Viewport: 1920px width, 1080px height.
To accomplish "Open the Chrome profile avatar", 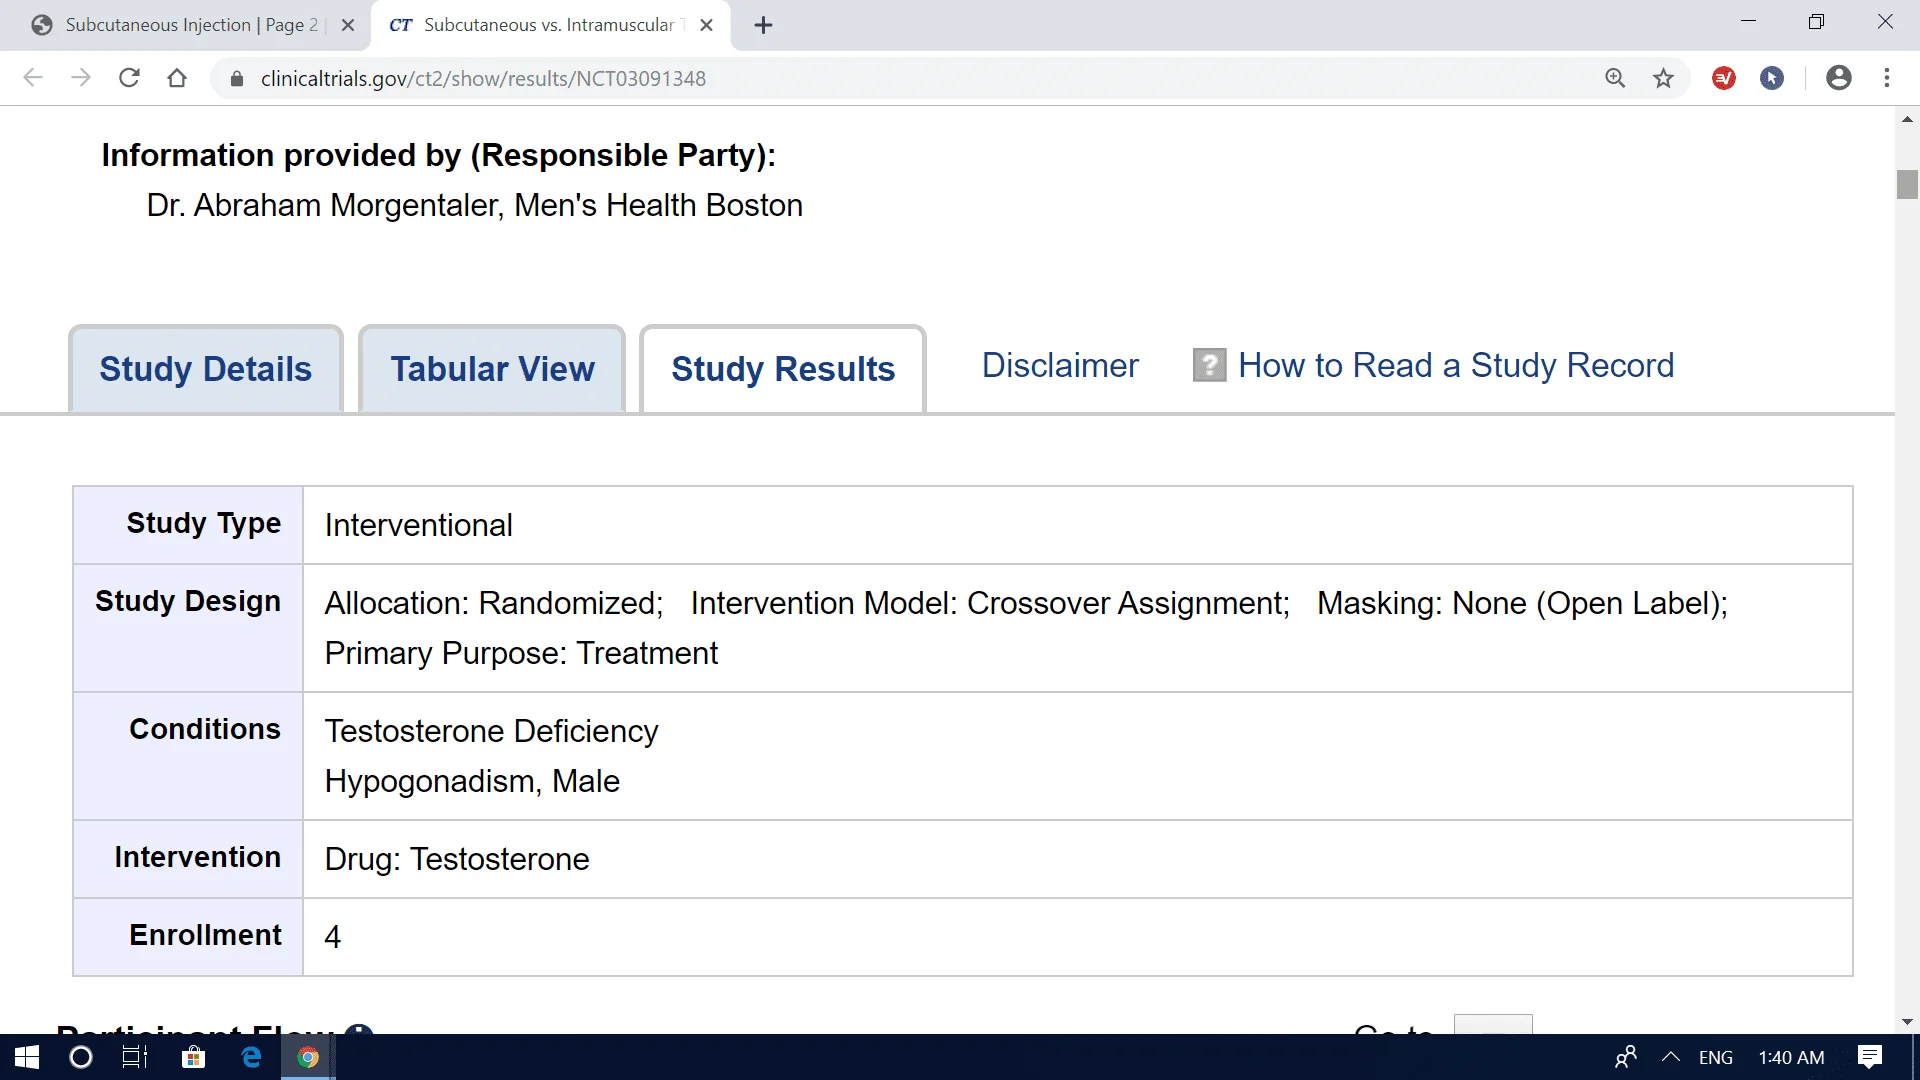I will point(1840,78).
